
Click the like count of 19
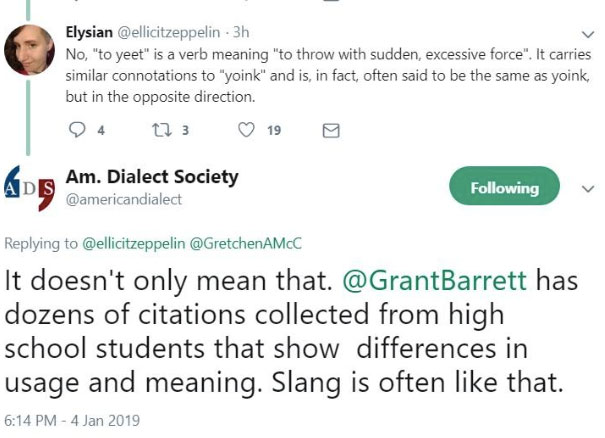point(273,130)
